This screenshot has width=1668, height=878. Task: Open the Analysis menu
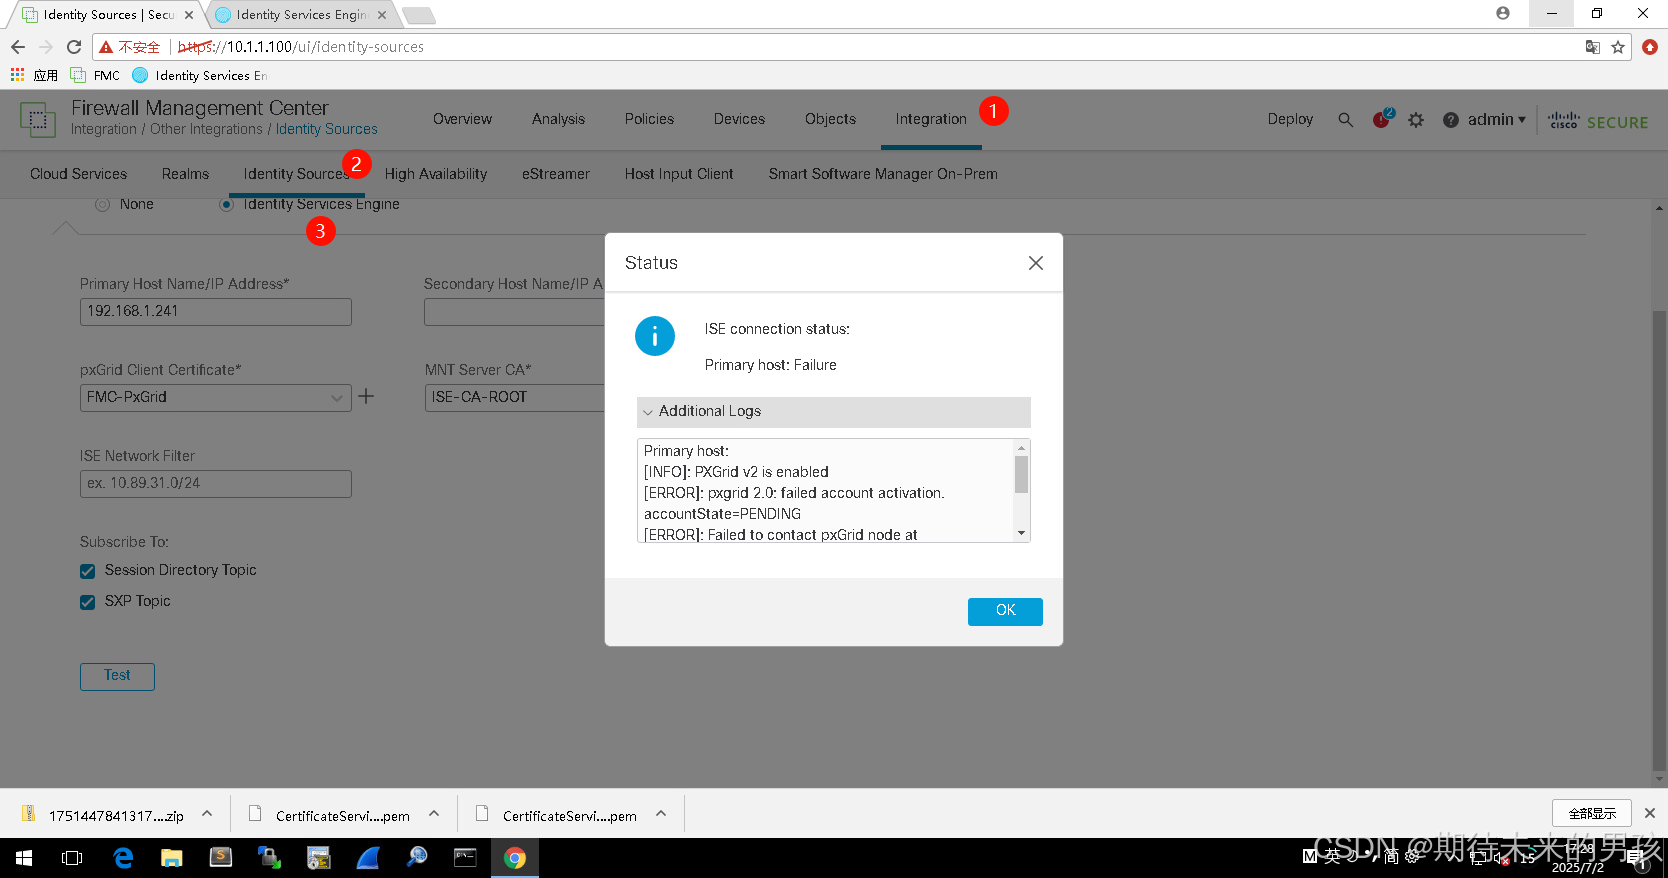pyautogui.click(x=558, y=119)
